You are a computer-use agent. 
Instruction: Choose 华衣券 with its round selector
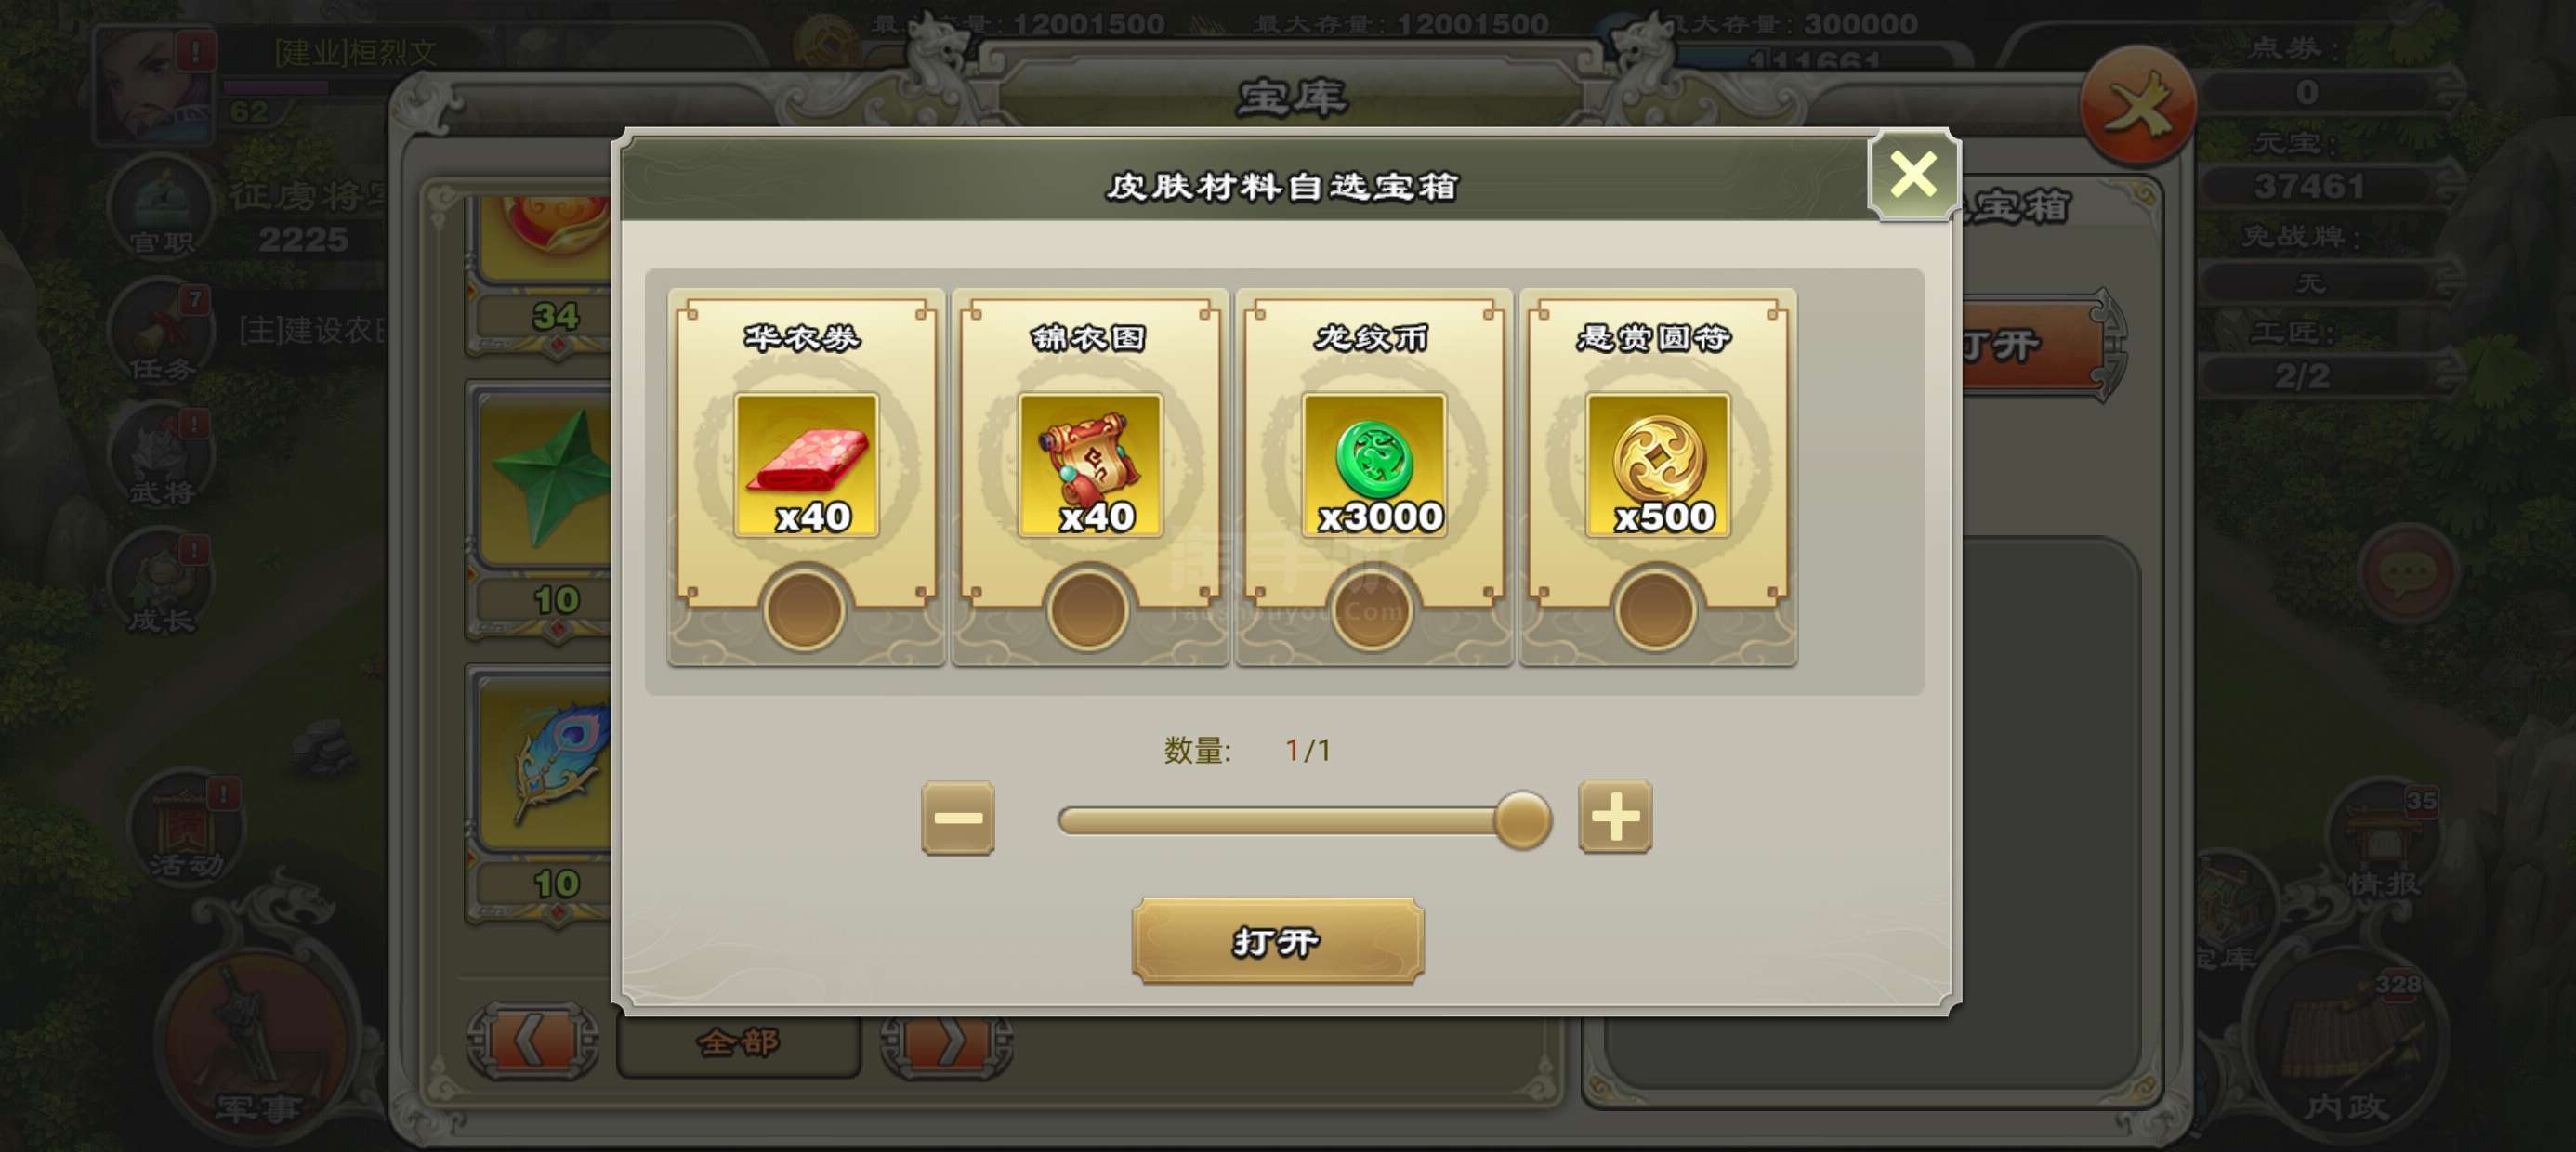[803, 609]
